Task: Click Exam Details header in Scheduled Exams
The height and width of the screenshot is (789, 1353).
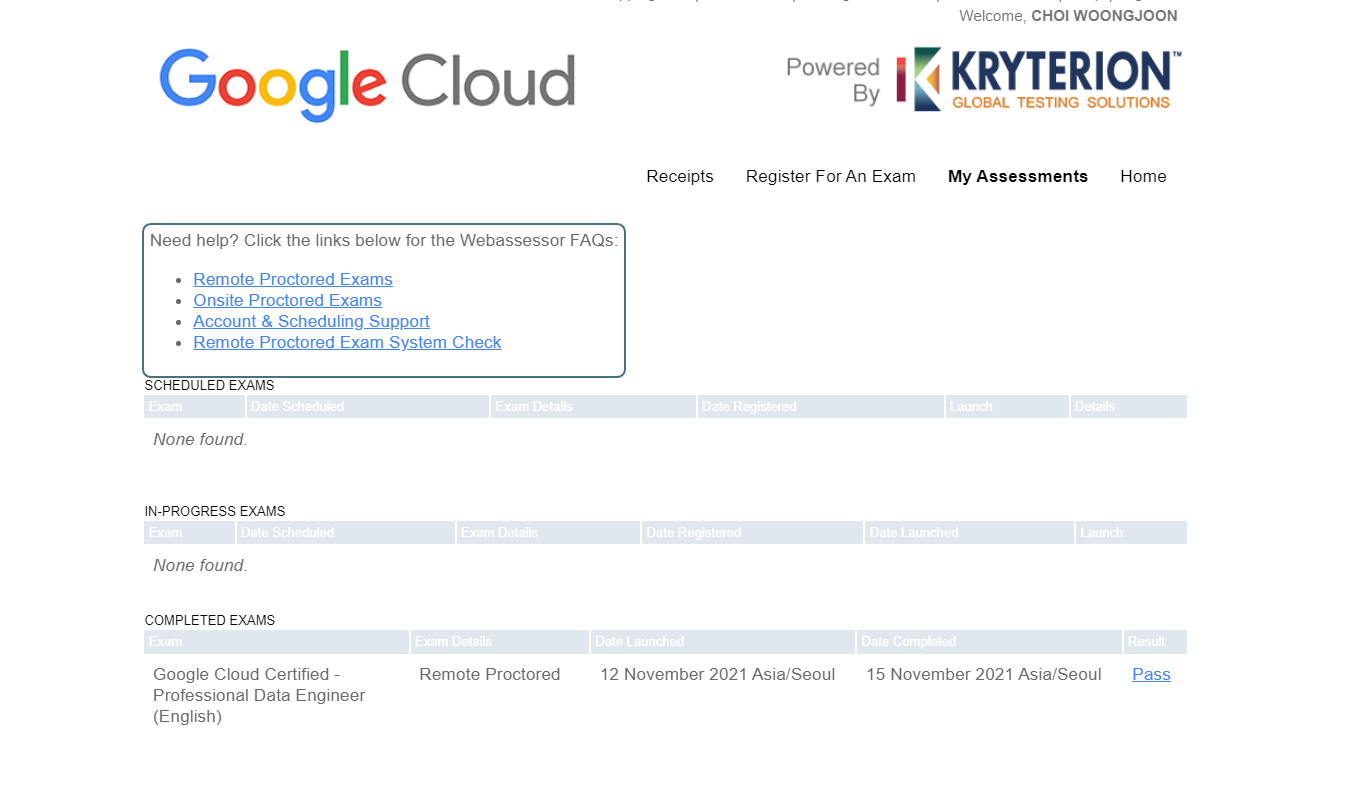Action: (594, 406)
